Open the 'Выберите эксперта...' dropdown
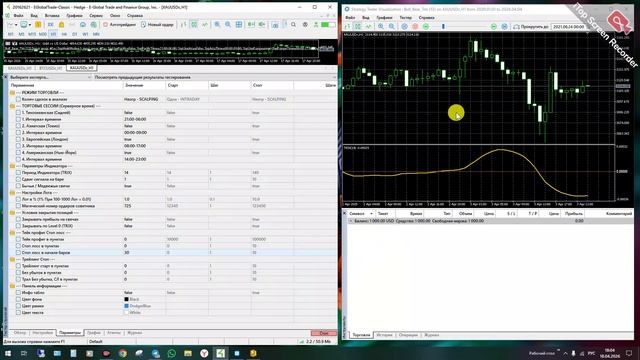This screenshot has height=360, width=640. pos(50,77)
